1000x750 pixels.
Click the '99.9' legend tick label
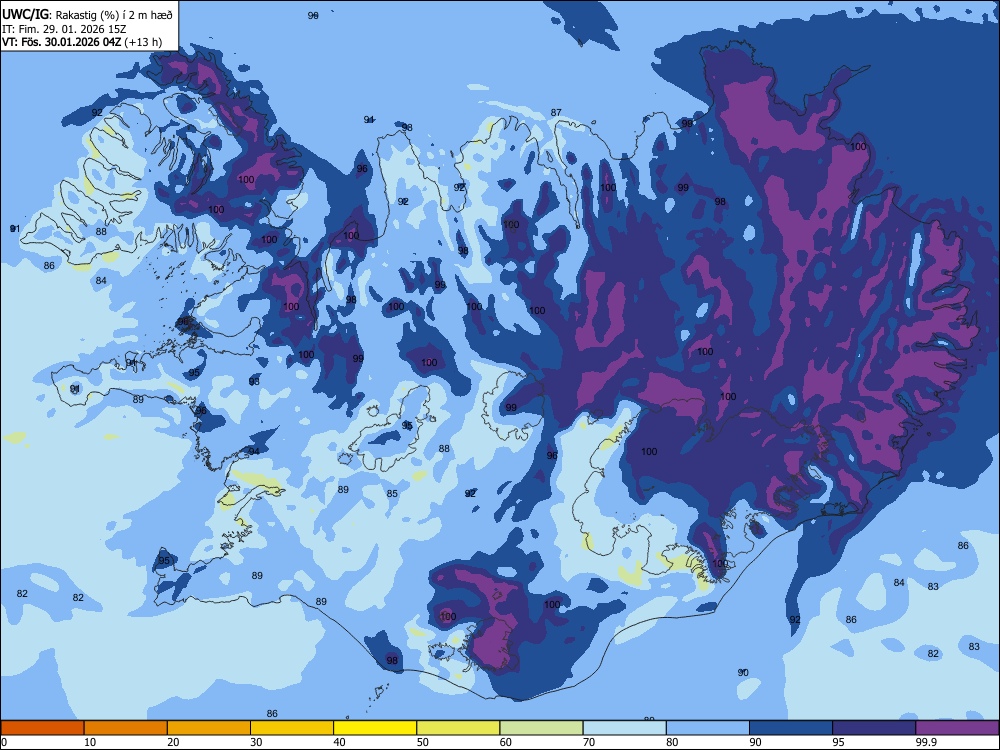coord(926,742)
